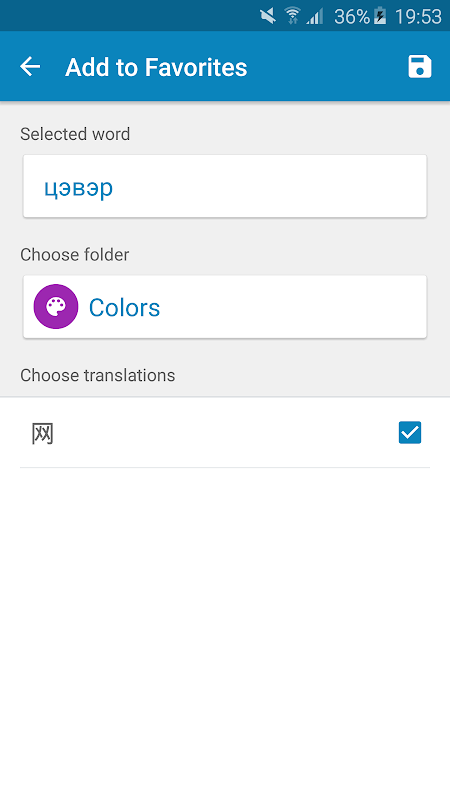
Task: Edit the selected word цэвэр field
Action: pos(225,186)
